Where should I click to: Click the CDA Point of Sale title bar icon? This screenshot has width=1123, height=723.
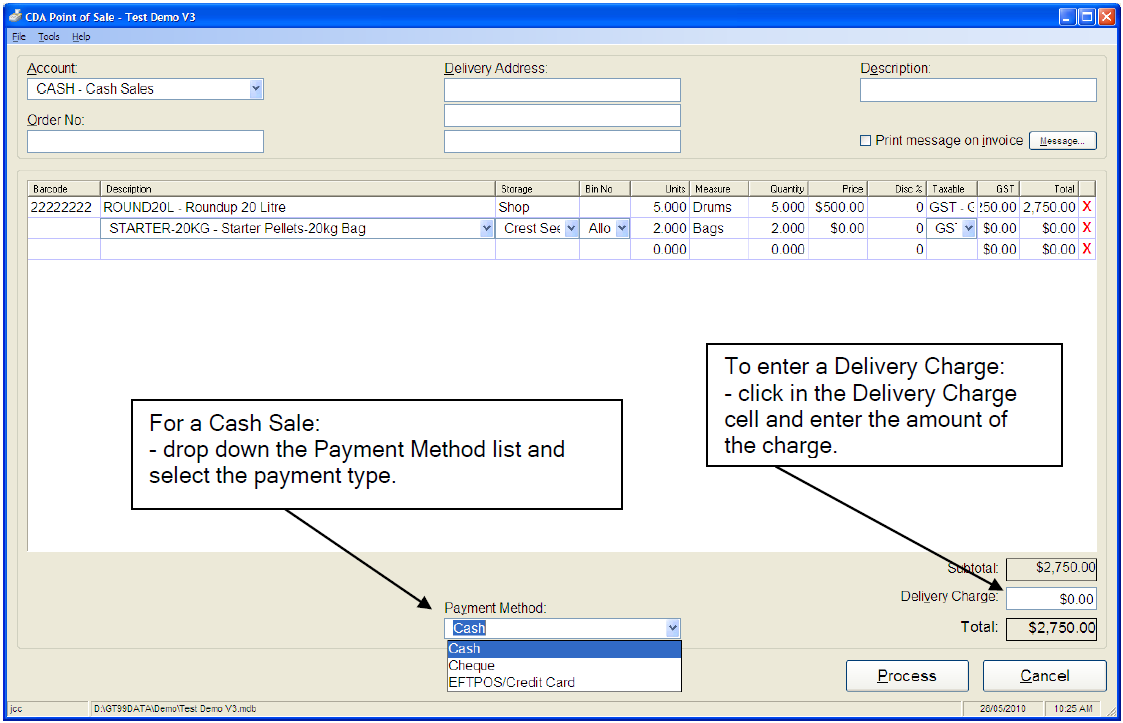pos(15,17)
